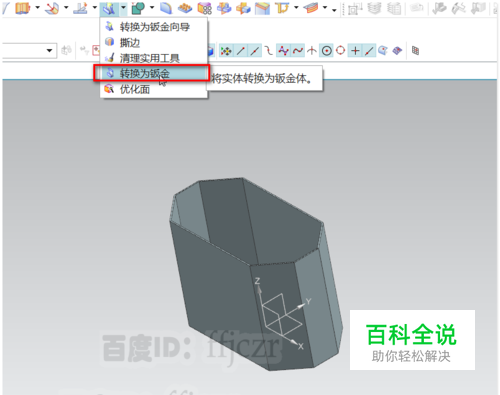
Task: Click the blue curved corner icon
Action: [166, 8]
